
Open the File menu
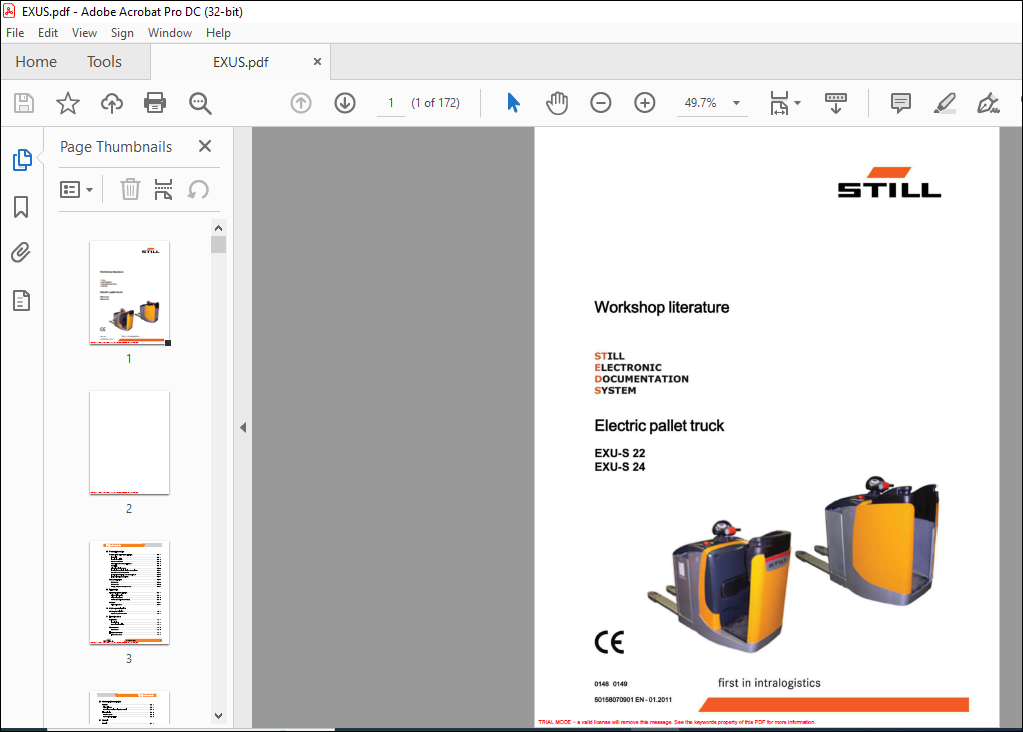tap(15, 33)
